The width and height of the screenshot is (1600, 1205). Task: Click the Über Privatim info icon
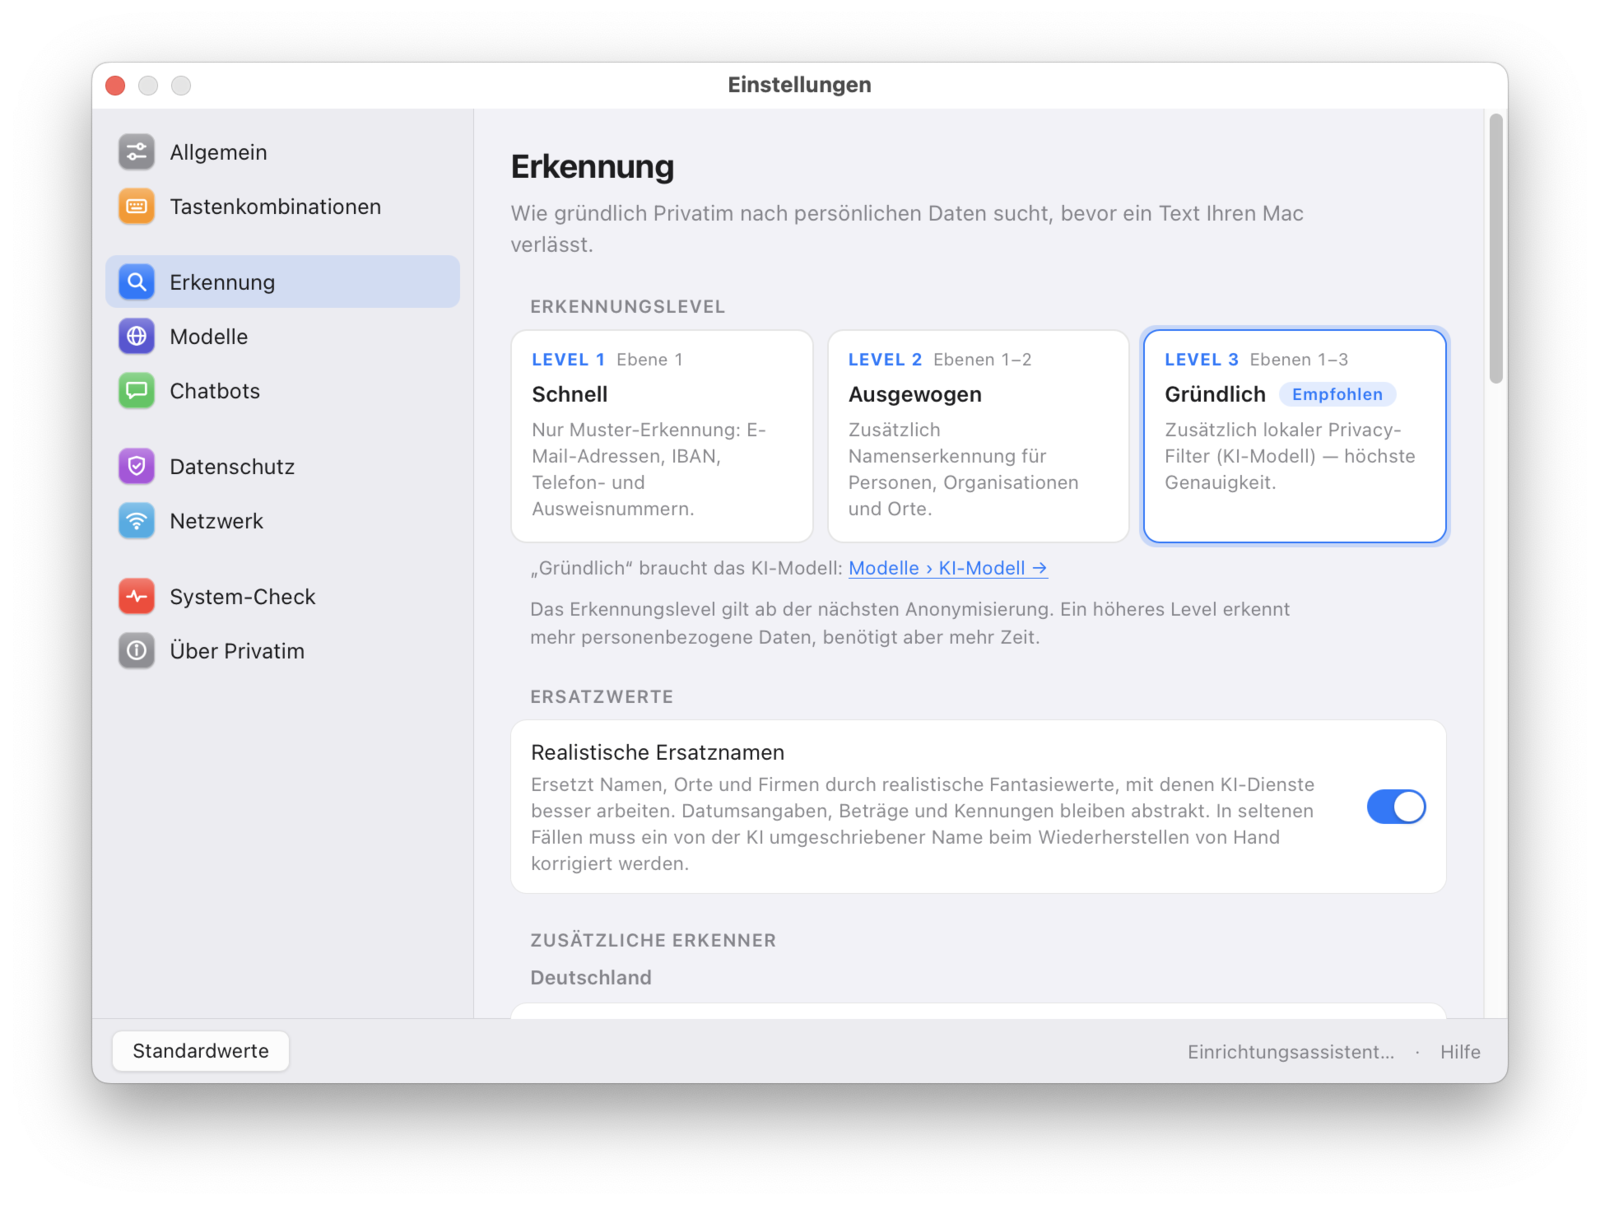[137, 651]
